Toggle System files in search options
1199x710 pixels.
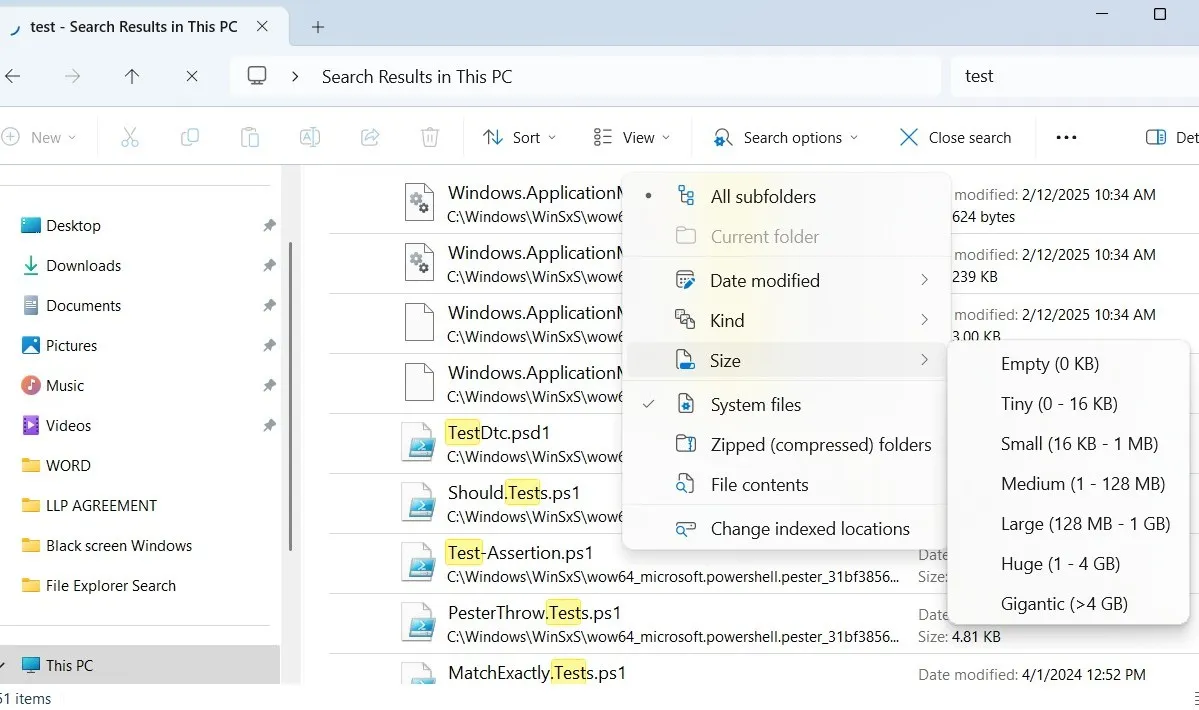756,404
